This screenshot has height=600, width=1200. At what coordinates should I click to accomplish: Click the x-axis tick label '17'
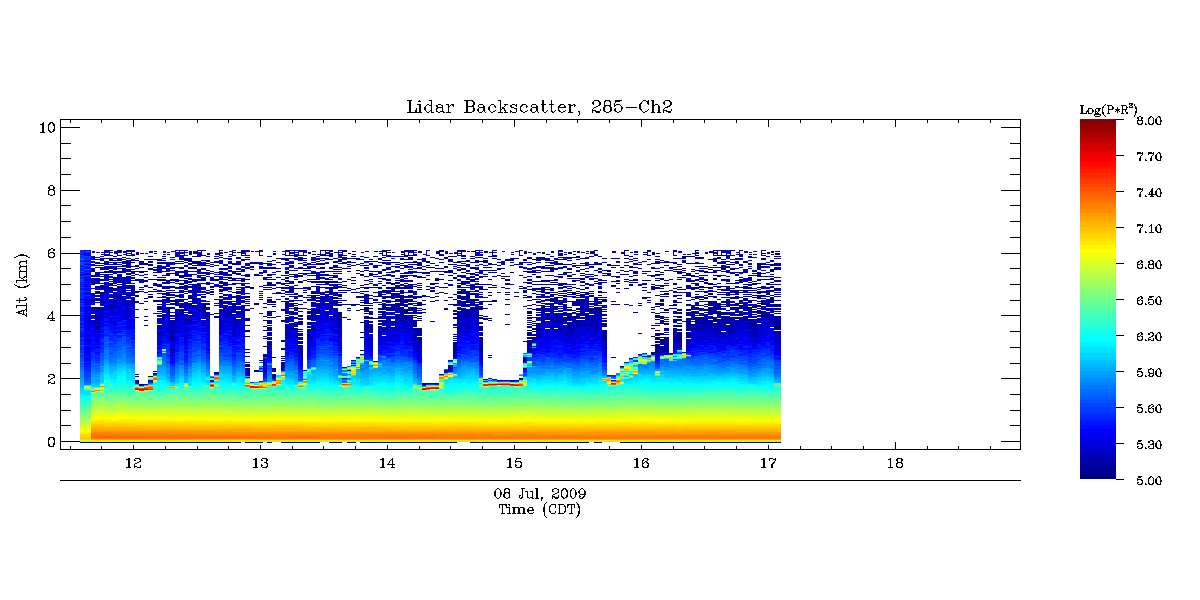click(x=768, y=463)
